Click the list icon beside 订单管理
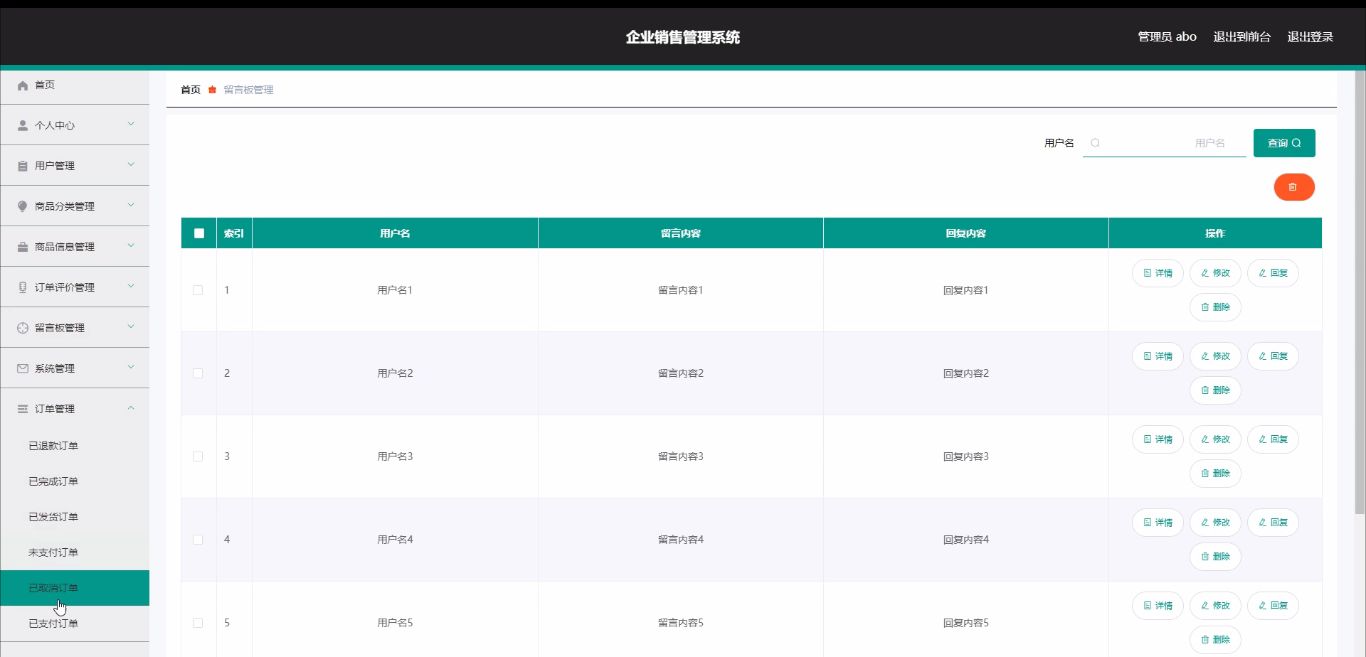The width and height of the screenshot is (1366, 657). (x=23, y=409)
